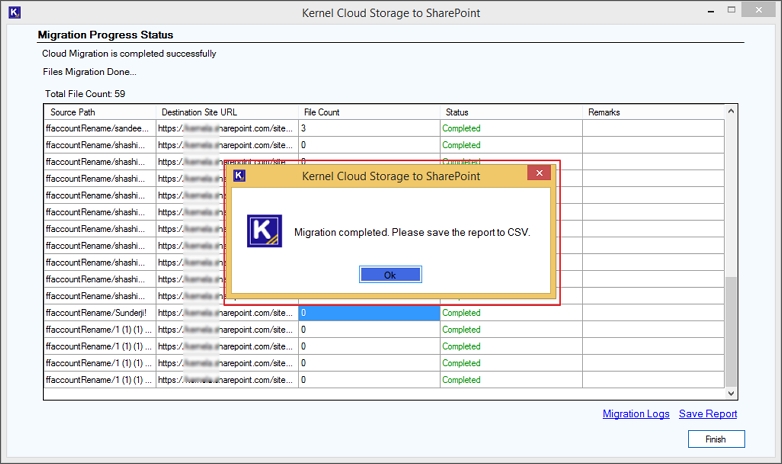Image resolution: width=782 pixels, height=464 pixels.
Task: Select the Remarks column header
Action: [x=653, y=112]
